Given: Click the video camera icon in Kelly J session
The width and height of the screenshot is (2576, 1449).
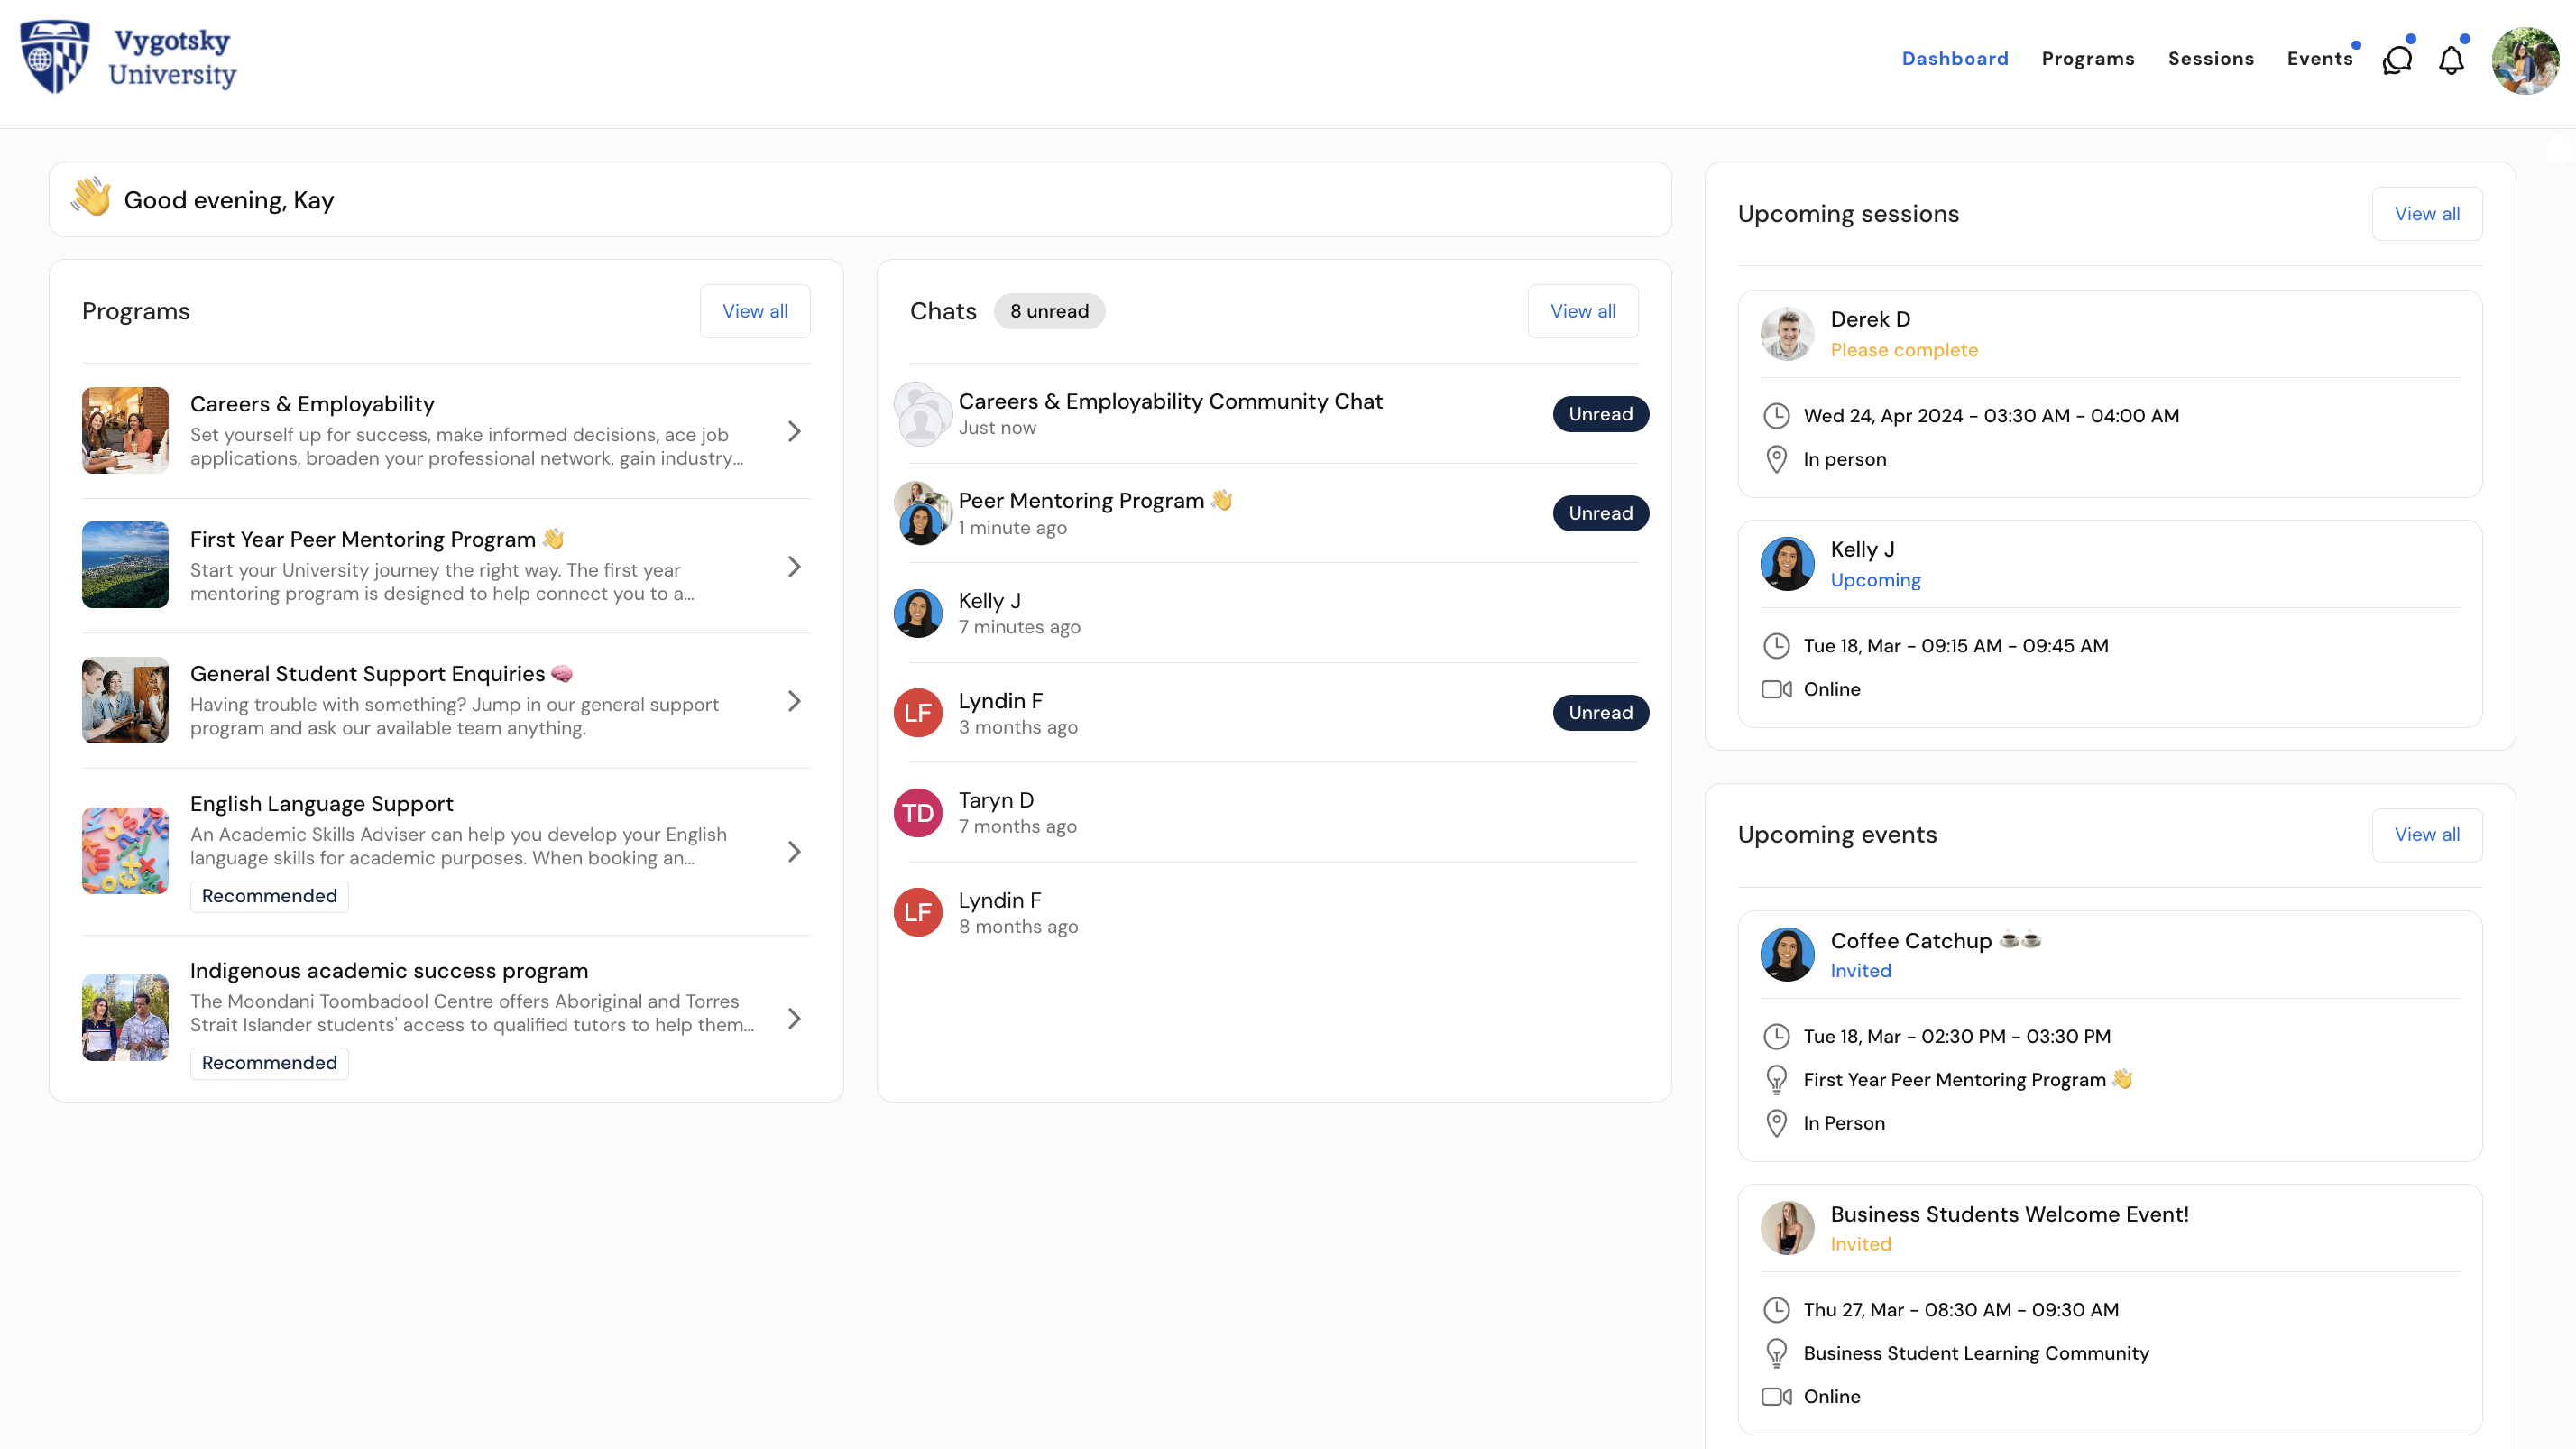Looking at the screenshot, I should pyautogui.click(x=1776, y=689).
